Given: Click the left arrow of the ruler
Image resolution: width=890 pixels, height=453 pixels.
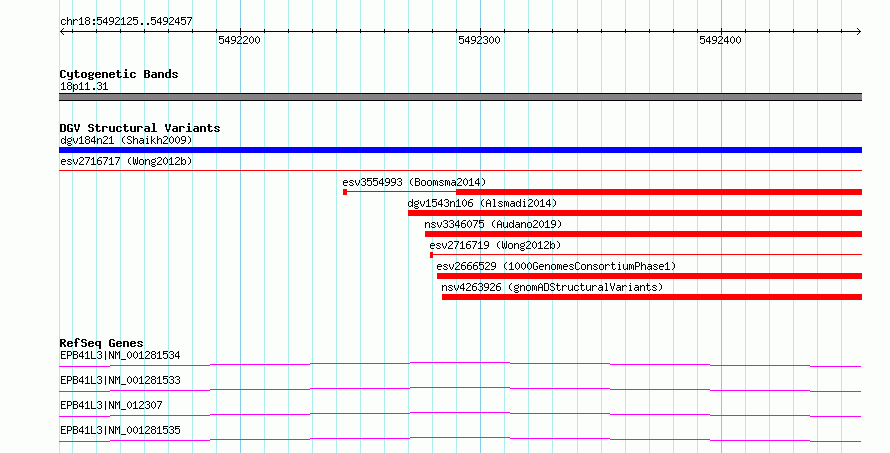Looking at the screenshot, I should [x=62, y=31].
